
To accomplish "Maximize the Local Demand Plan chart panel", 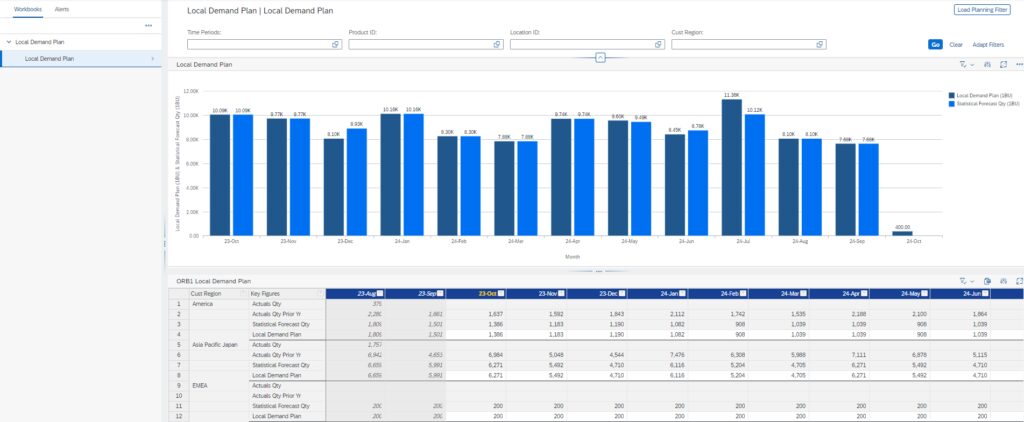I will (x=1002, y=64).
